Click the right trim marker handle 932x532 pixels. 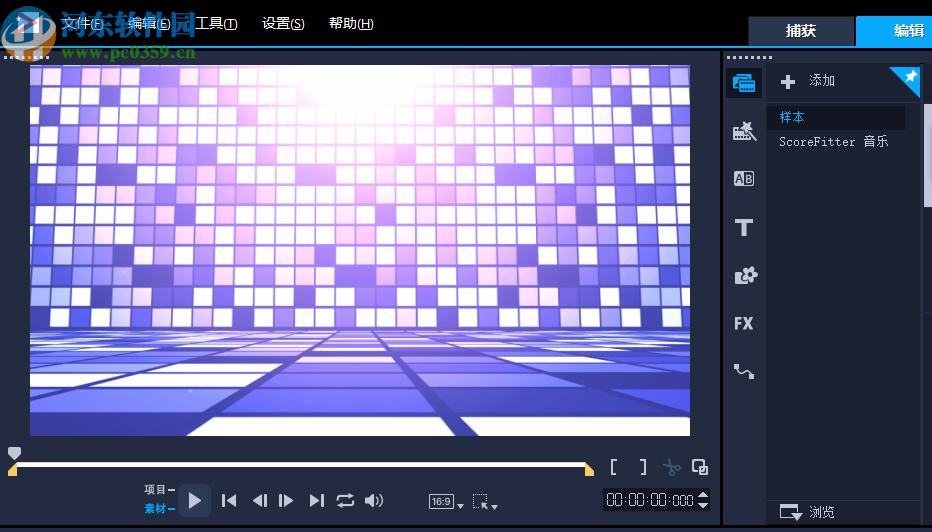[589, 470]
